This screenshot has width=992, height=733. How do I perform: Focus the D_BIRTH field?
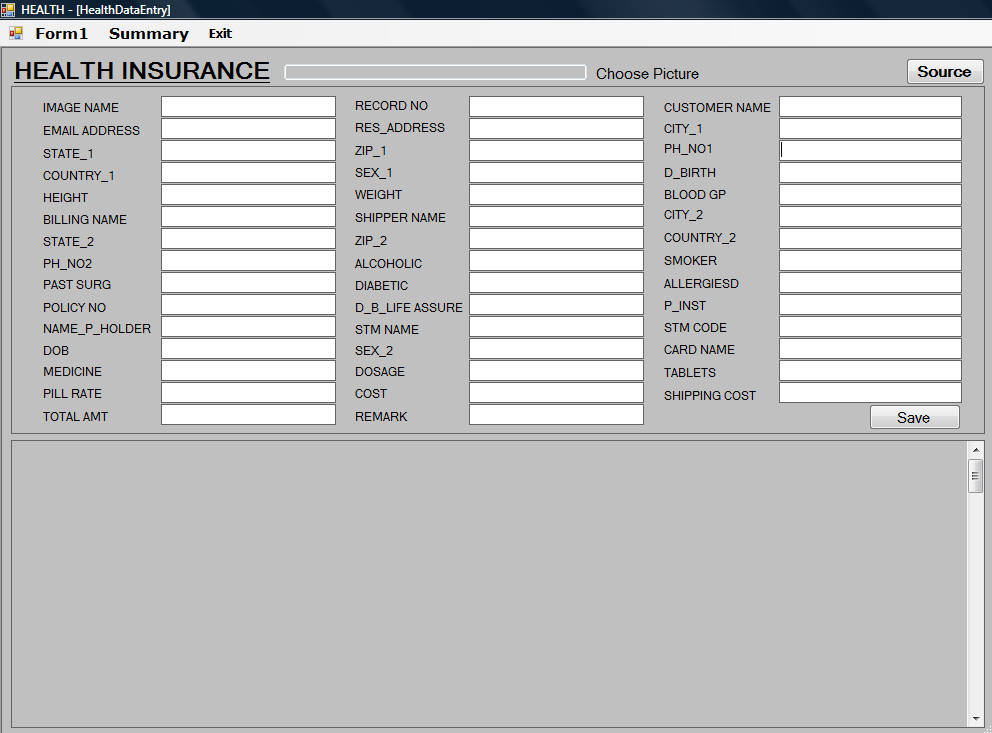[870, 173]
